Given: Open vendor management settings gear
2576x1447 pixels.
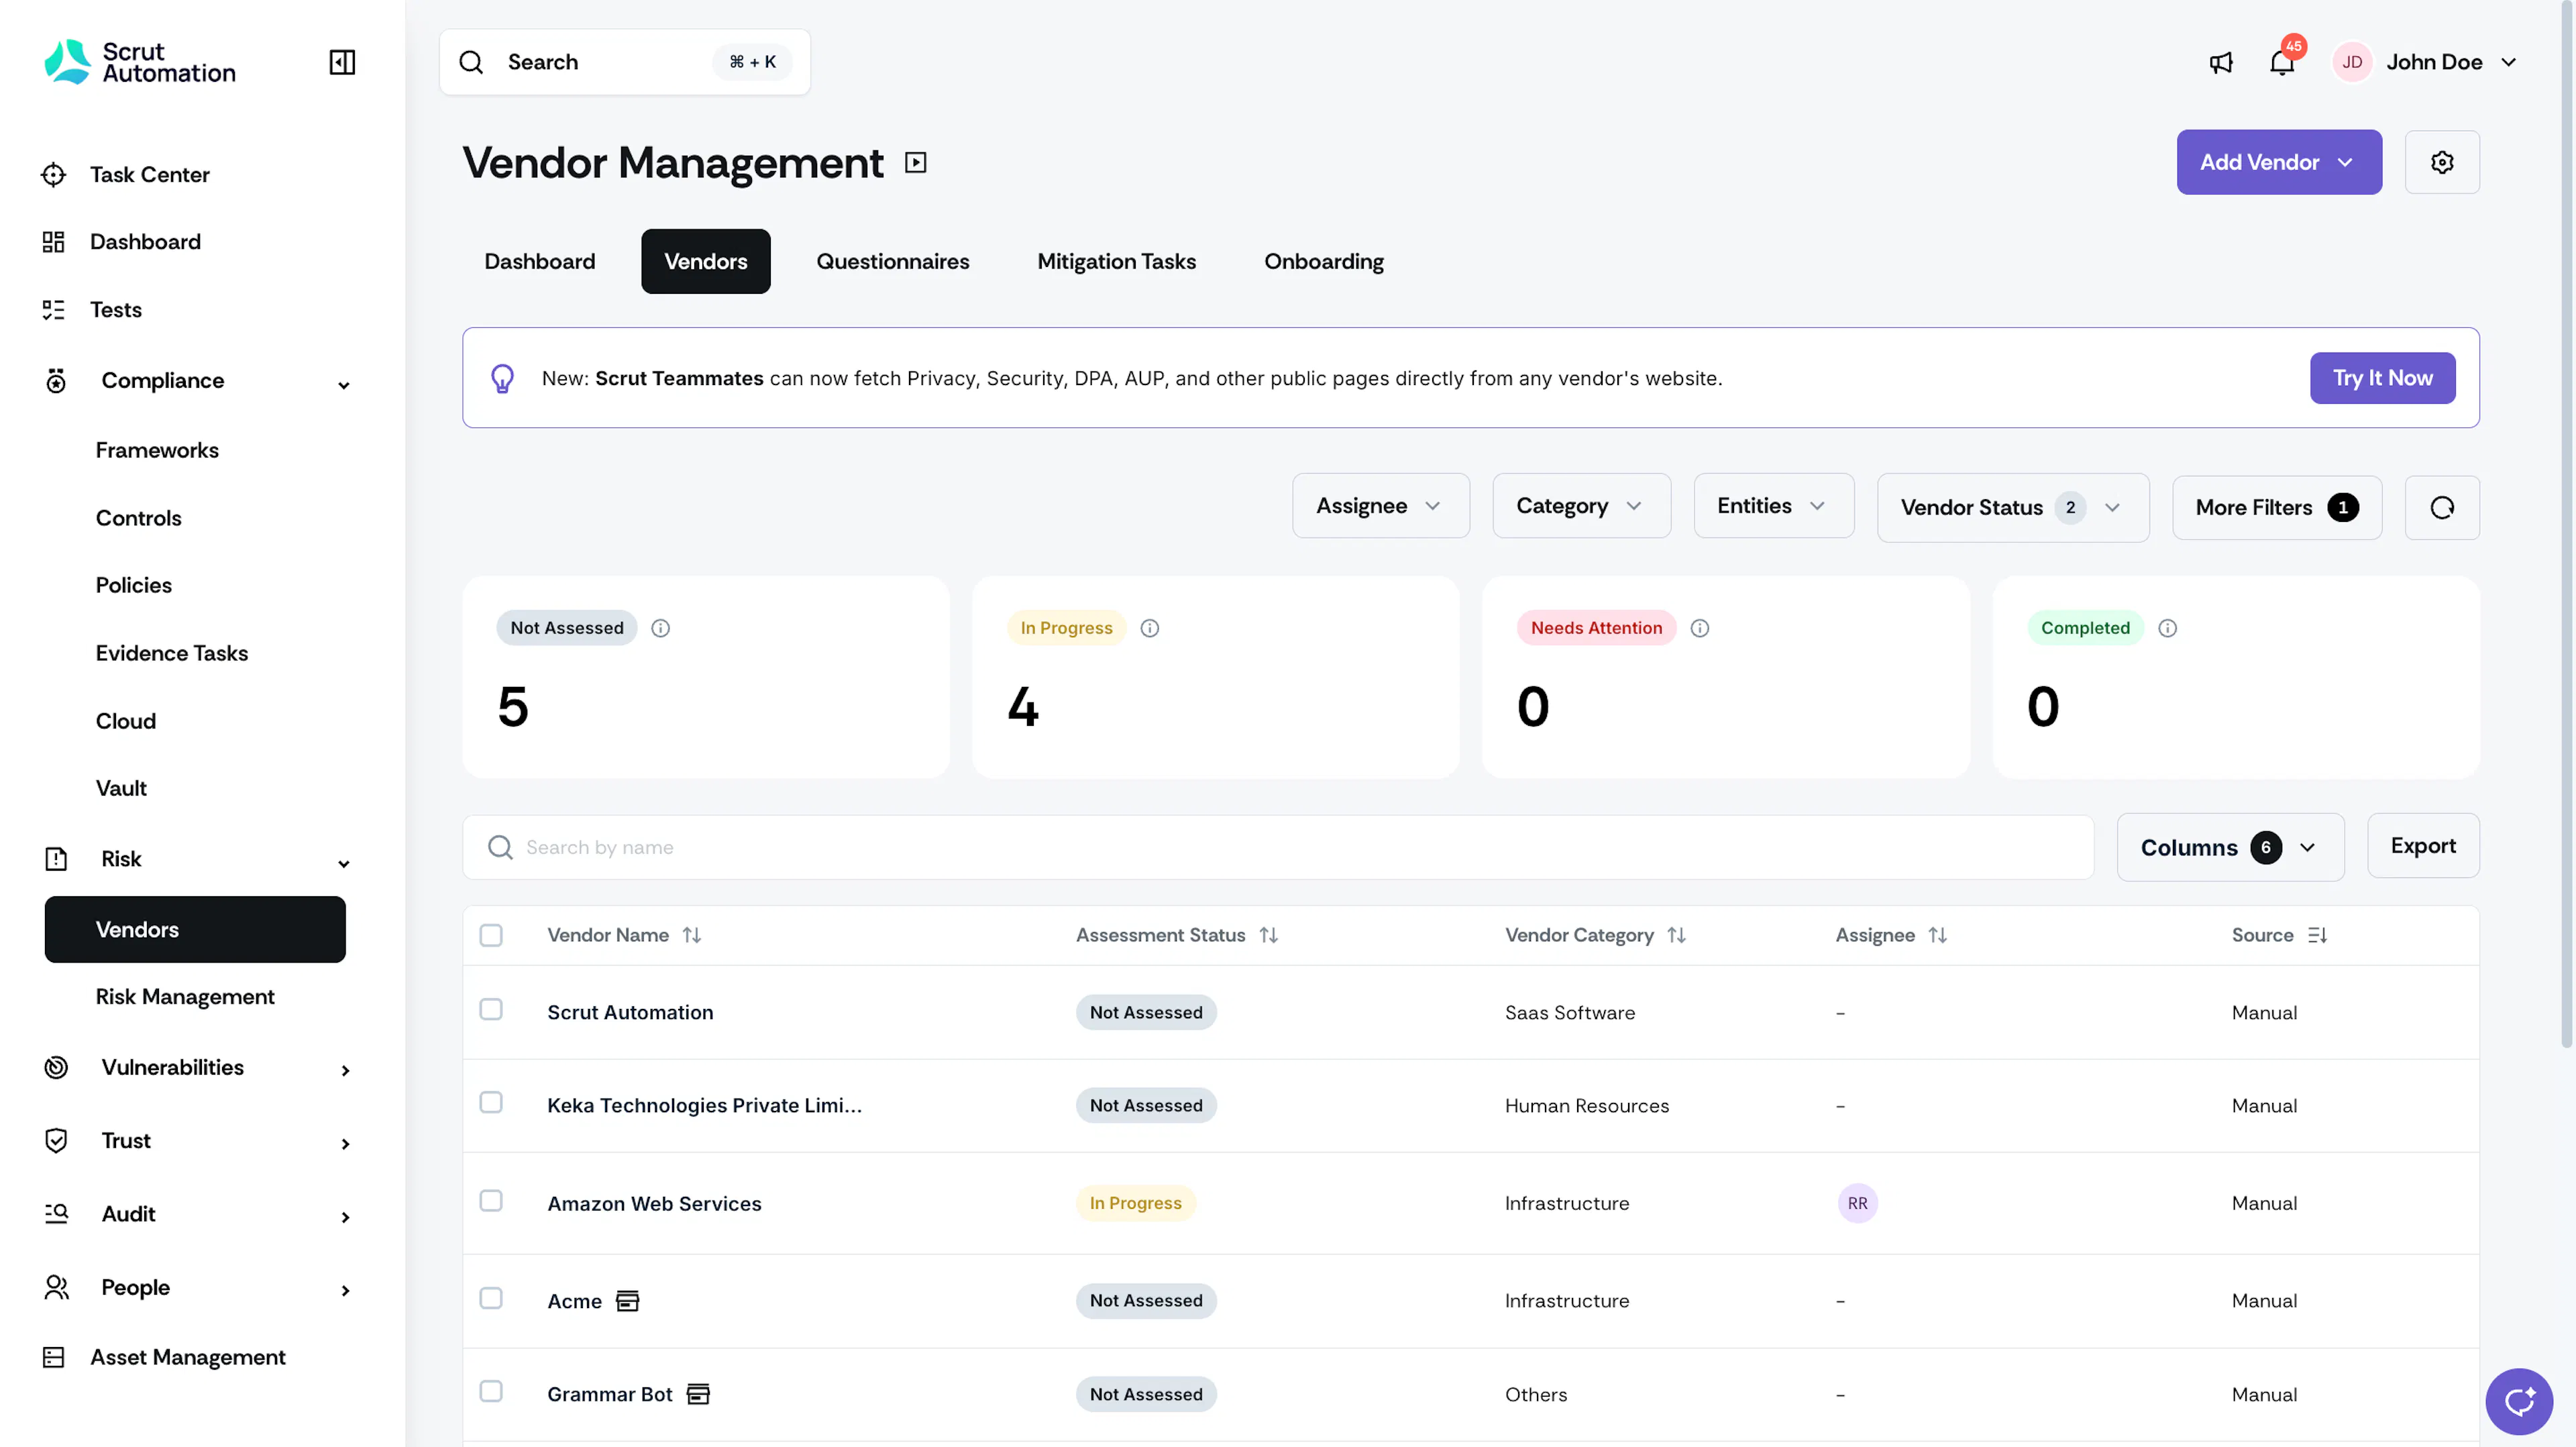Looking at the screenshot, I should point(2442,162).
